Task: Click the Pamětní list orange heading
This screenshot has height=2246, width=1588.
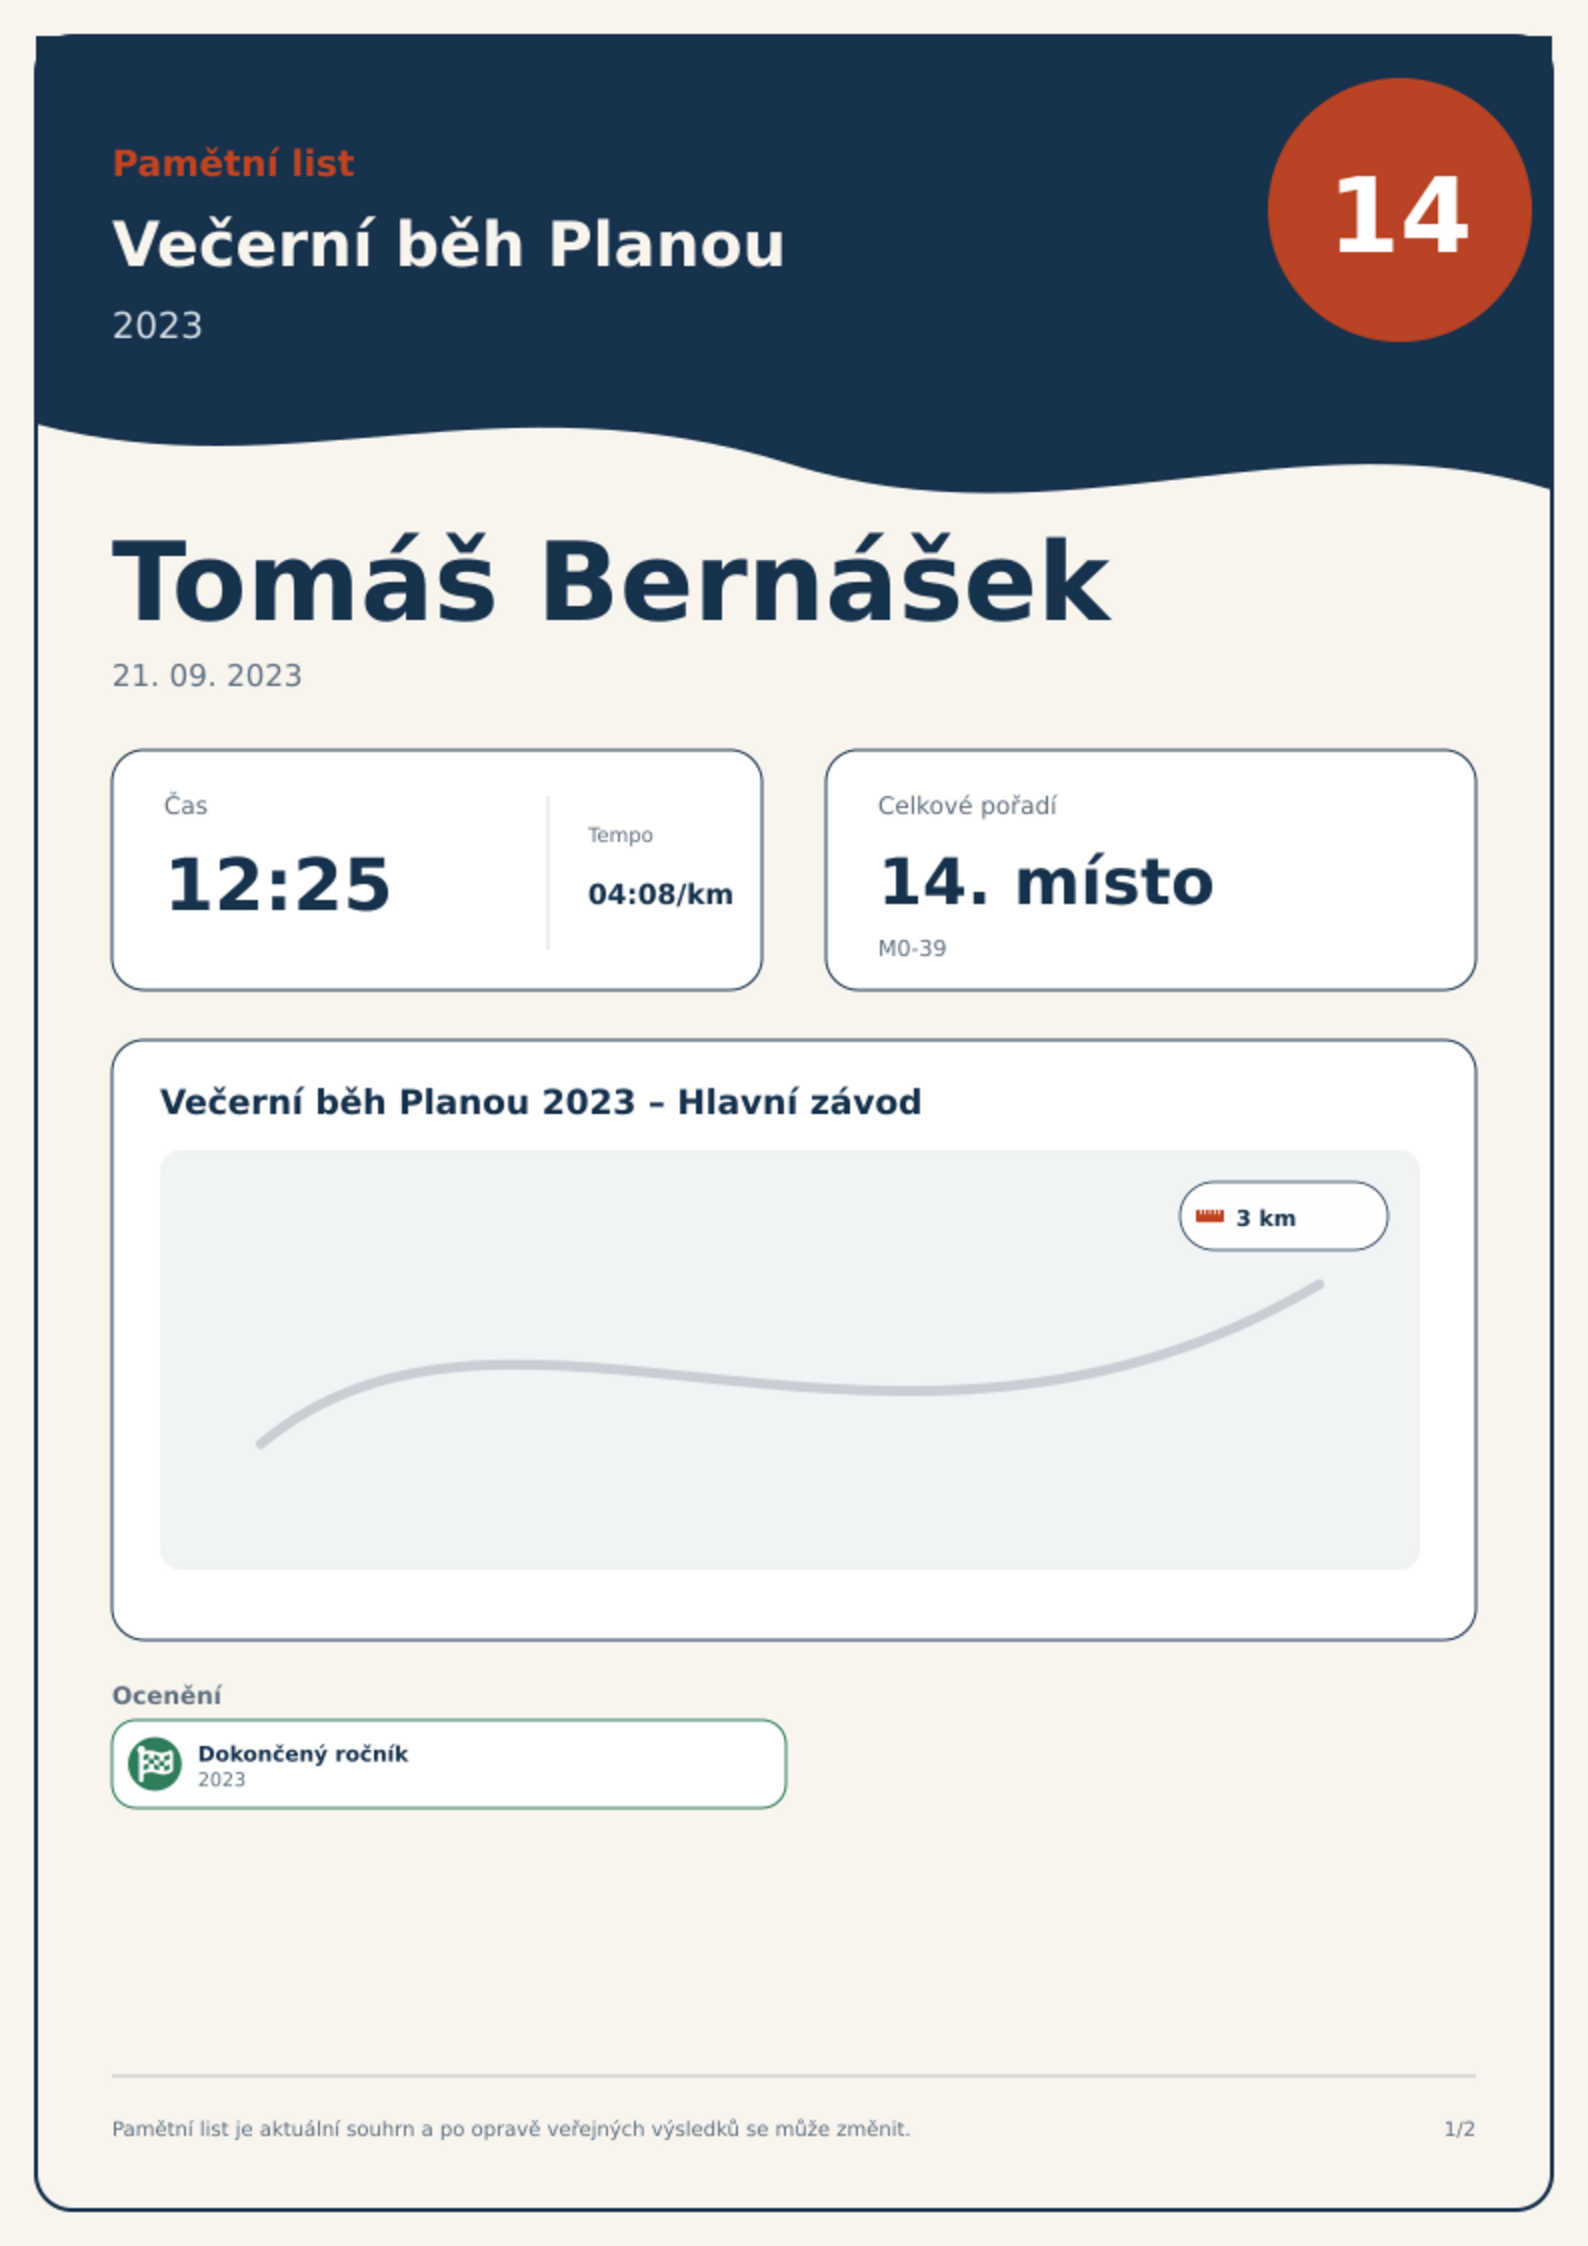Action: pyautogui.click(x=233, y=163)
